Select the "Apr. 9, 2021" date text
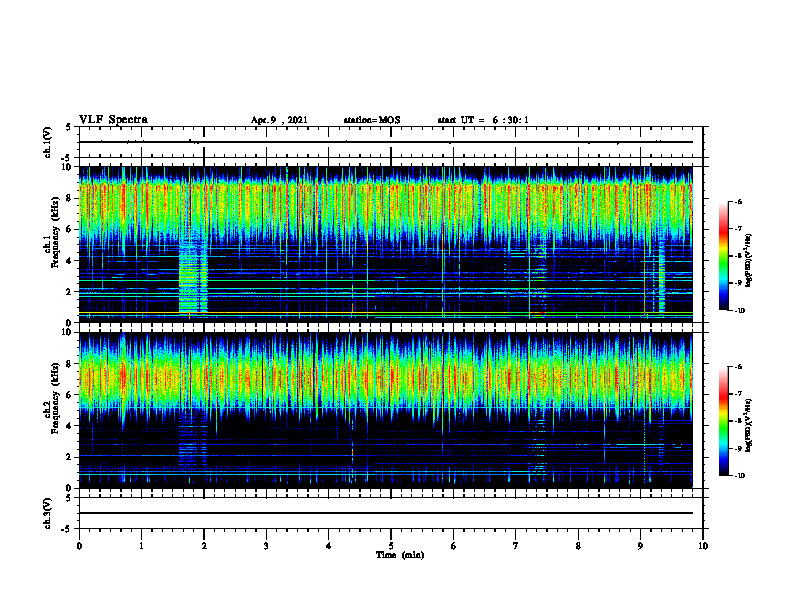 pos(279,120)
